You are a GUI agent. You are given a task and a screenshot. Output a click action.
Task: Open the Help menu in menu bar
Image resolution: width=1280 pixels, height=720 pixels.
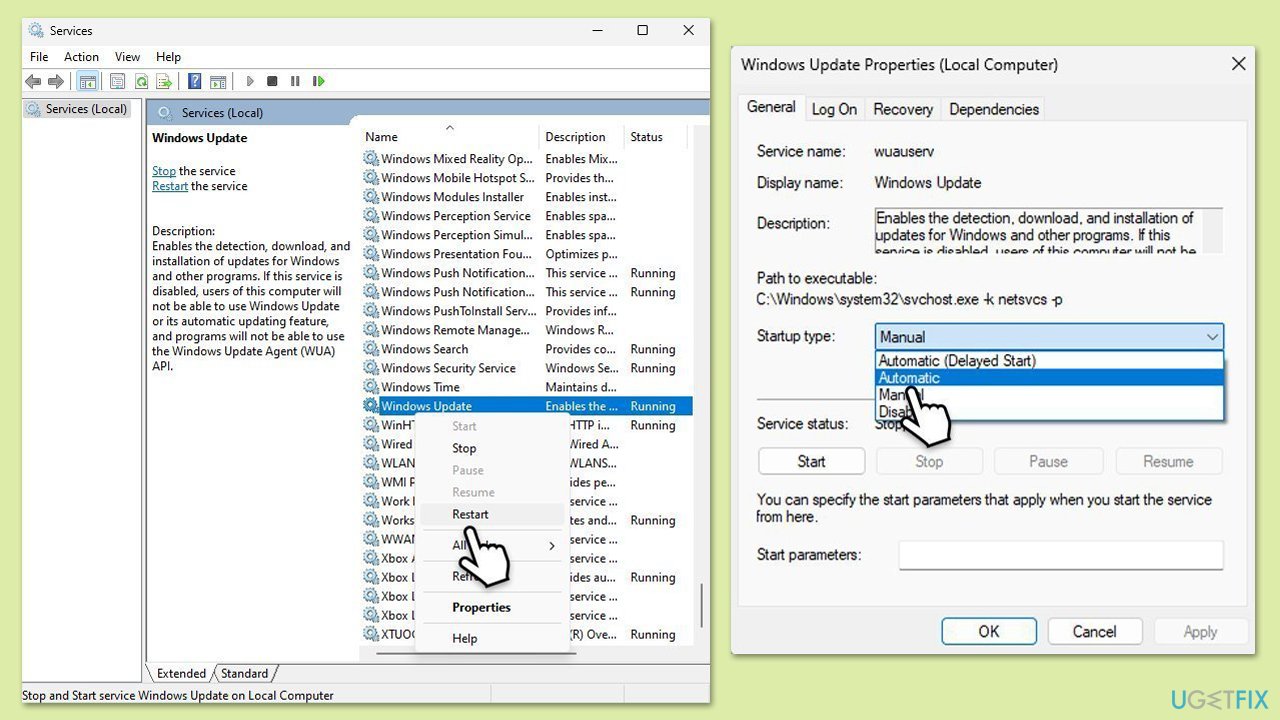(168, 57)
